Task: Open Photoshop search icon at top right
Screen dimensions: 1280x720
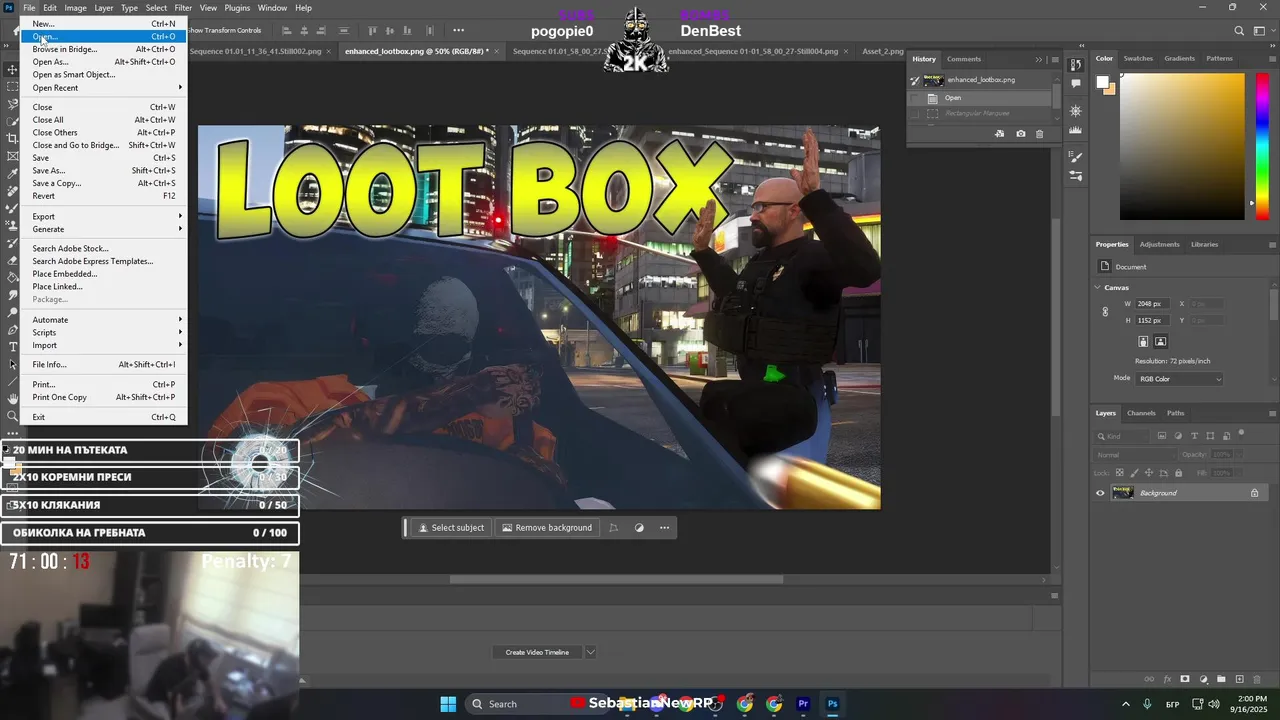Action: [x=1239, y=31]
